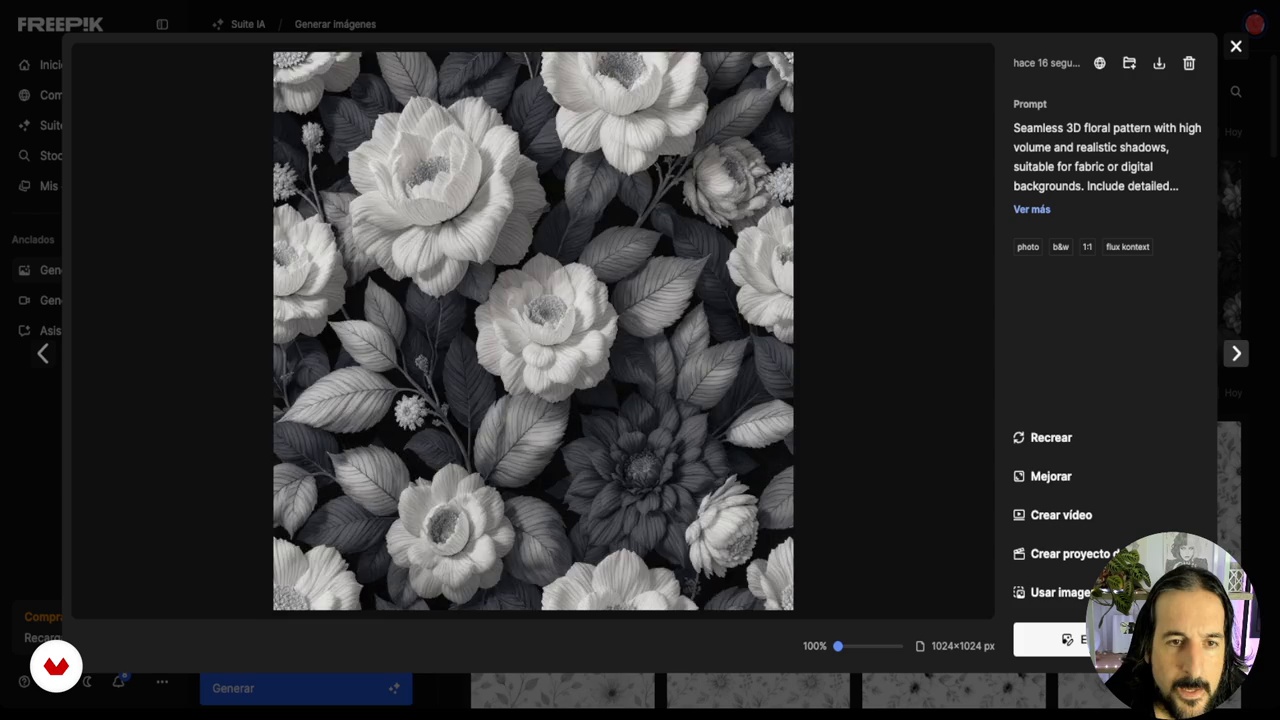1280x720 pixels.
Task: Toggle dark mode moon icon
Action: [87, 682]
